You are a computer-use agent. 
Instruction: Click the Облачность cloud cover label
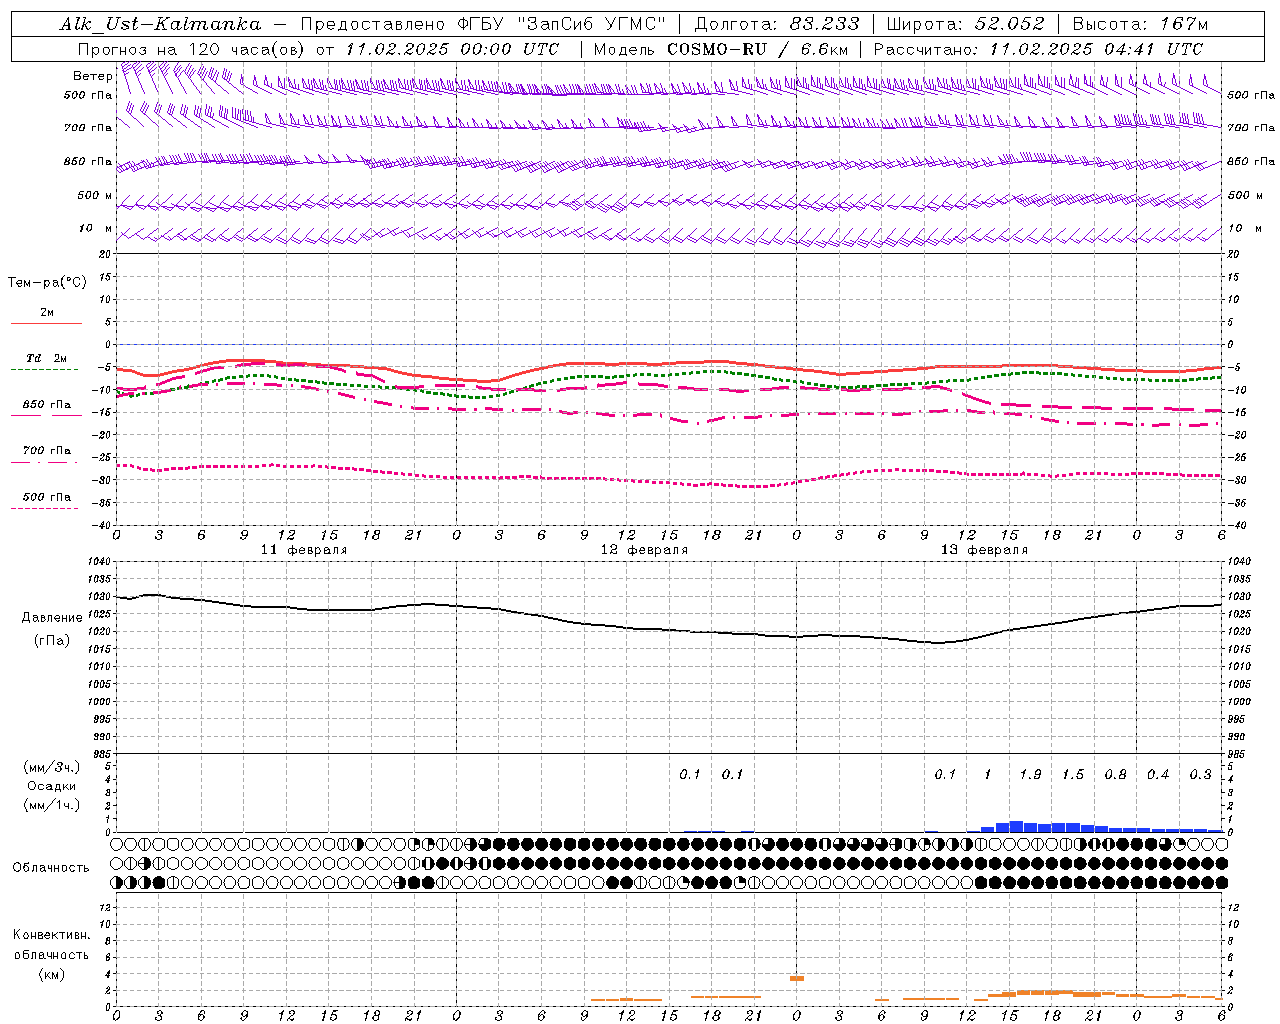point(51,868)
